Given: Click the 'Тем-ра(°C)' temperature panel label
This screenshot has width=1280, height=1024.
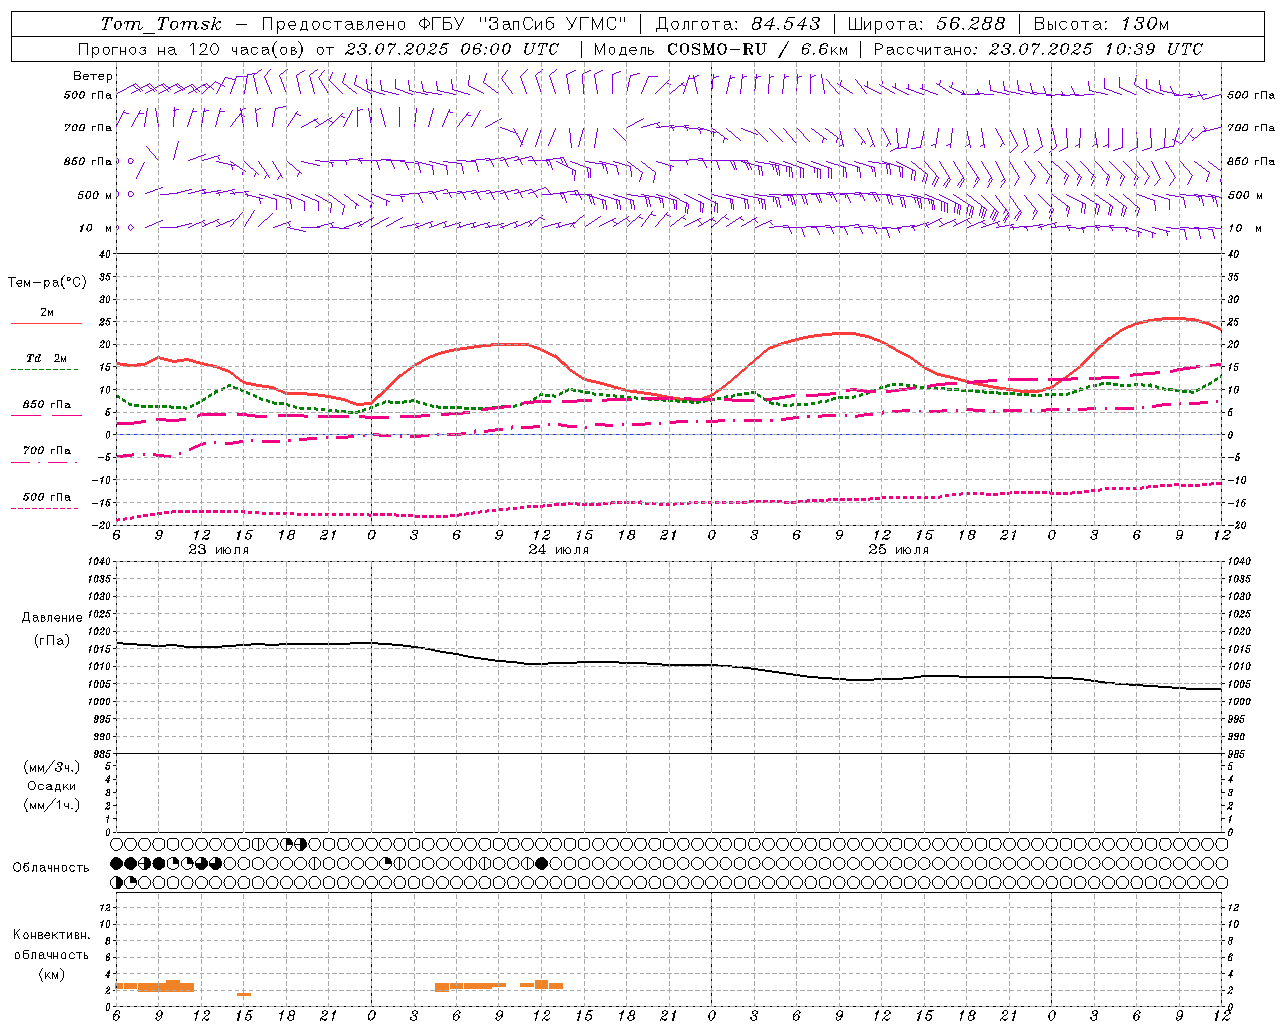Looking at the screenshot, I should tap(47, 283).
